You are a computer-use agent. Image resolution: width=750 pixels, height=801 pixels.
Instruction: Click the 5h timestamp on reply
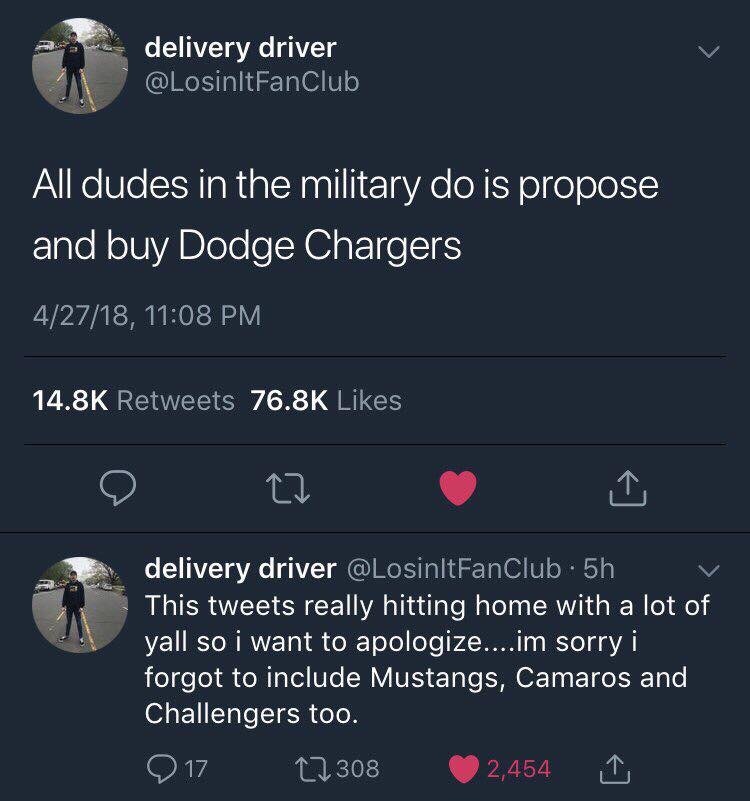click(599, 569)
